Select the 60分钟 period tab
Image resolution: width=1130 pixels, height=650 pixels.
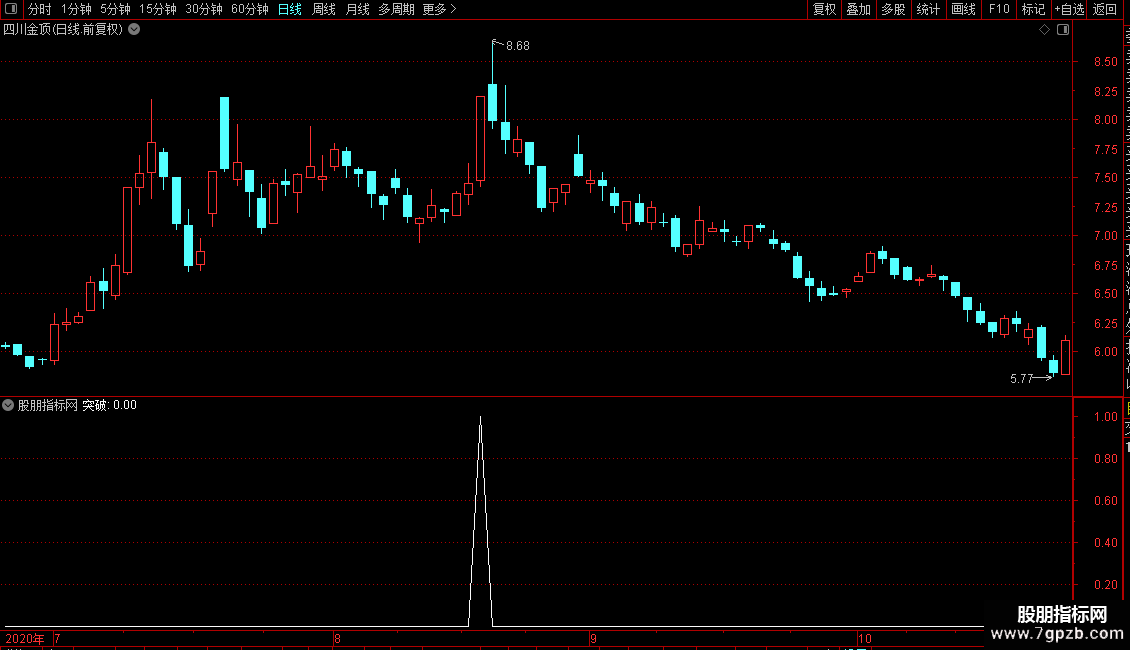click(x=249, y=9)
